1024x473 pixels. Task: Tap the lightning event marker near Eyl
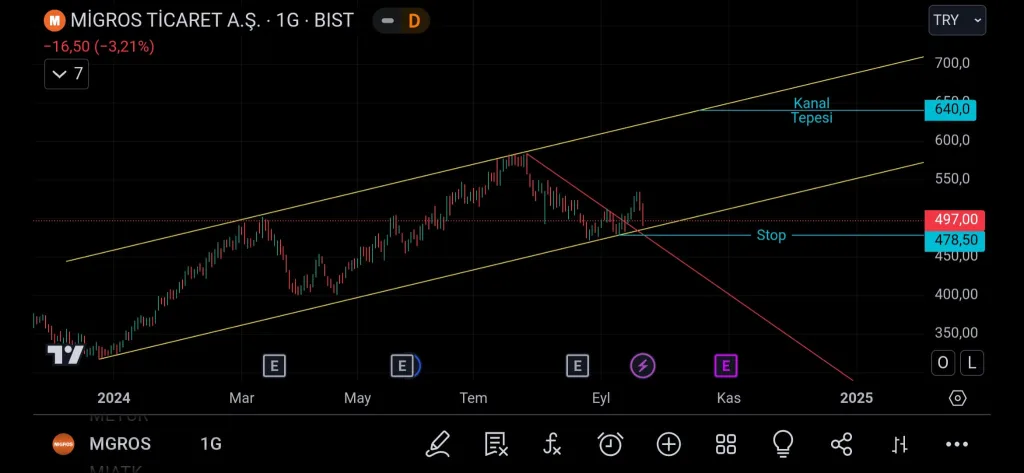[x=642, y=366]
